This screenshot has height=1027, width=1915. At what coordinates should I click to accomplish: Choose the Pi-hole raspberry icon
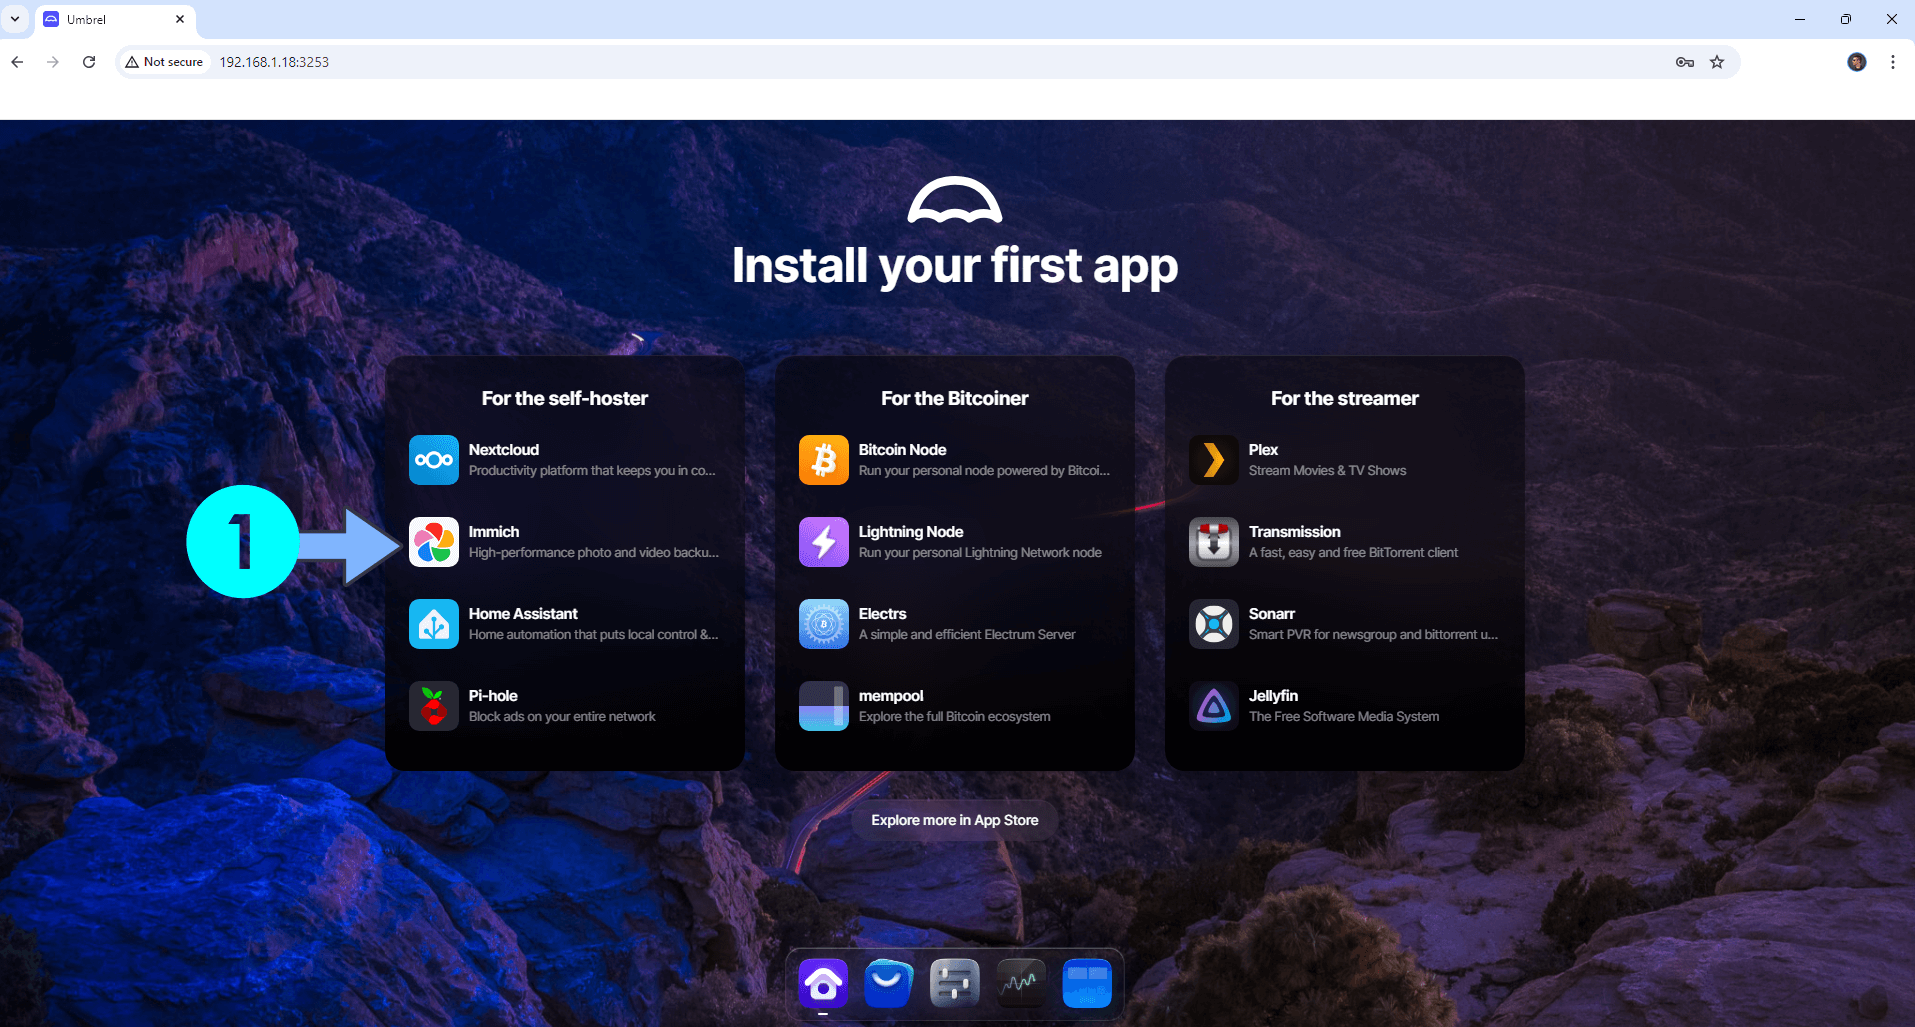[434, 706]
